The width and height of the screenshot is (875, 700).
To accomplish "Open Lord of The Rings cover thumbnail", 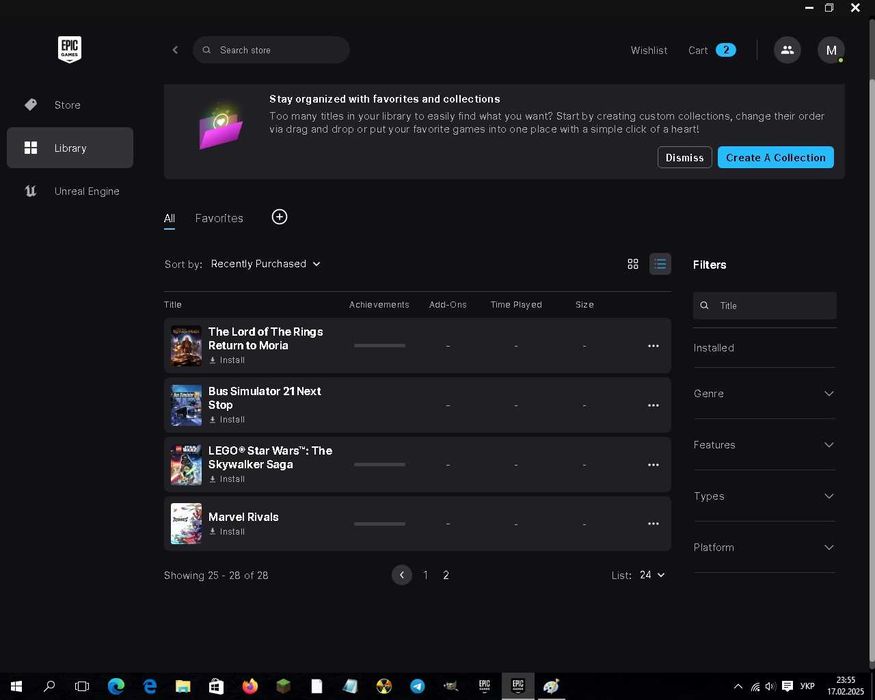I will pyautogui.click(x=186, y=346).
